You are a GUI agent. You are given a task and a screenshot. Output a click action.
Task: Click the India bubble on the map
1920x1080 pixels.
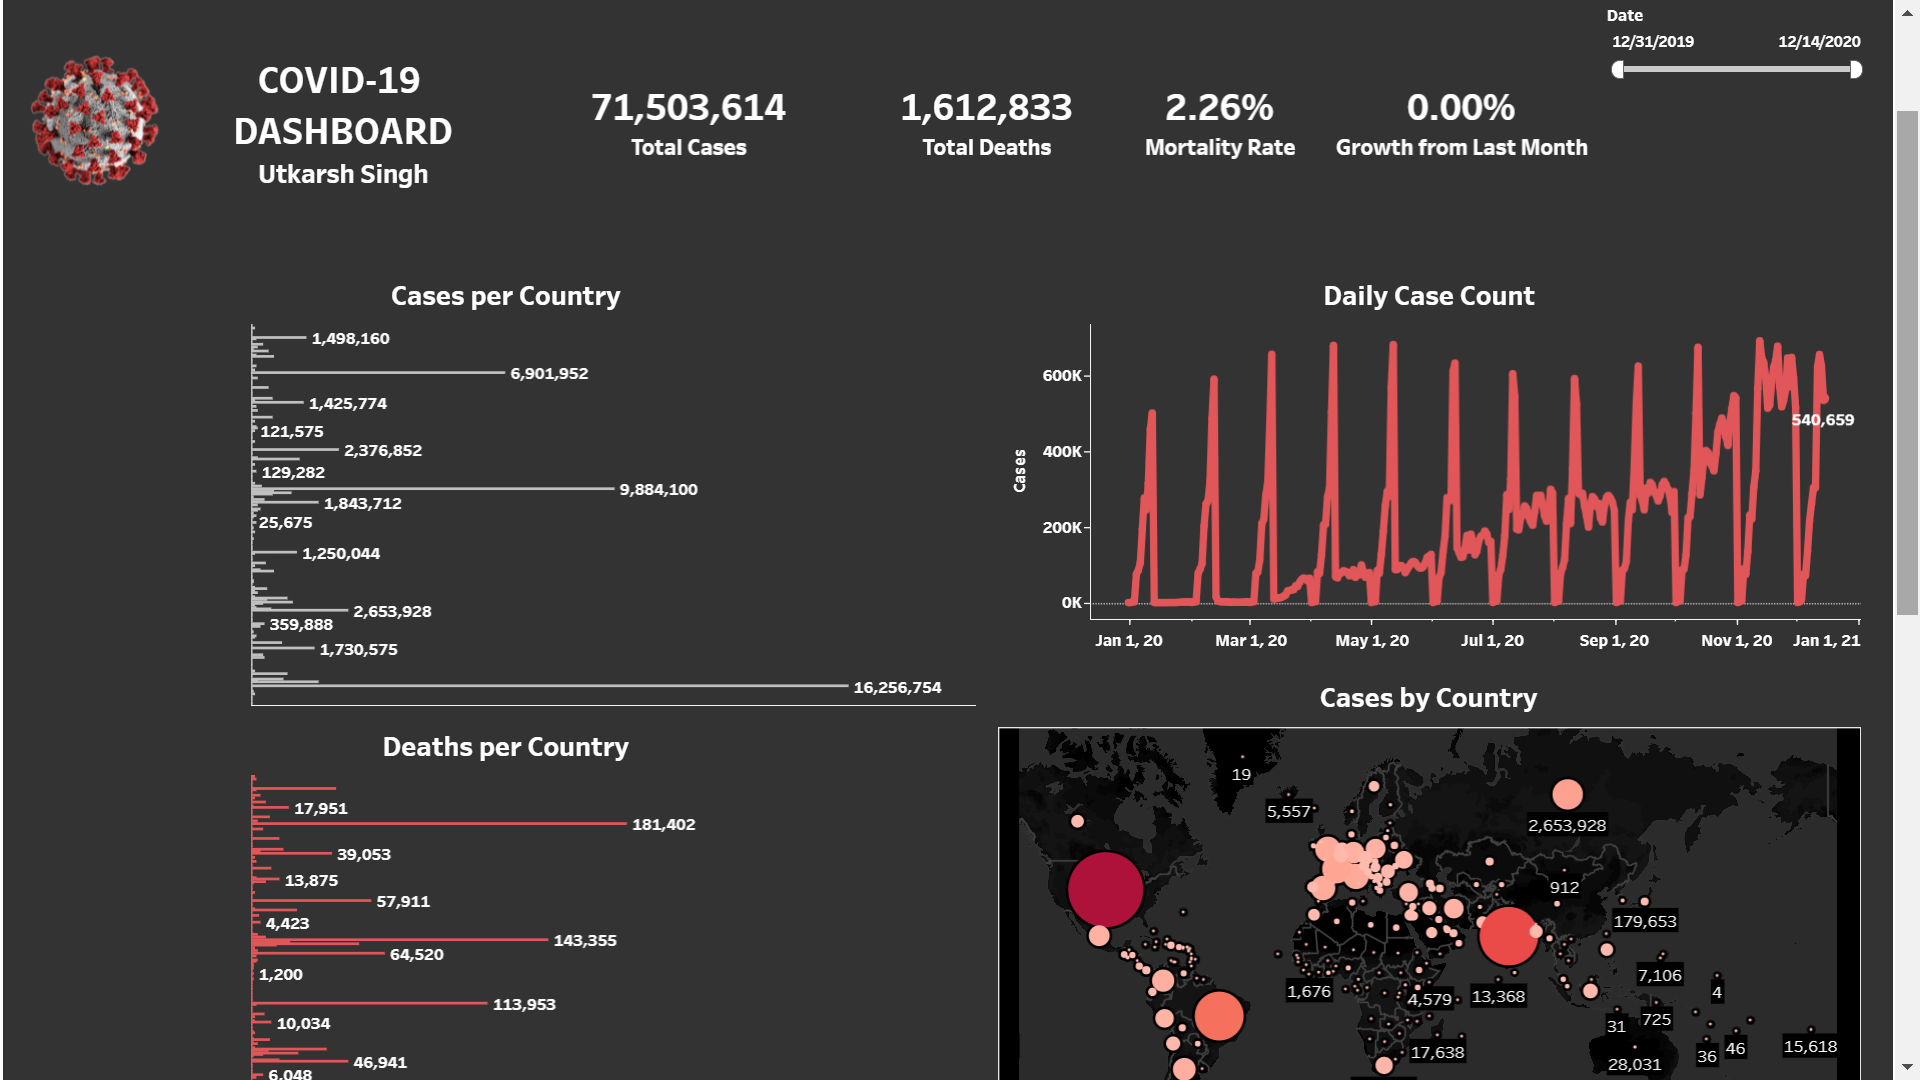coord(1507,936)
